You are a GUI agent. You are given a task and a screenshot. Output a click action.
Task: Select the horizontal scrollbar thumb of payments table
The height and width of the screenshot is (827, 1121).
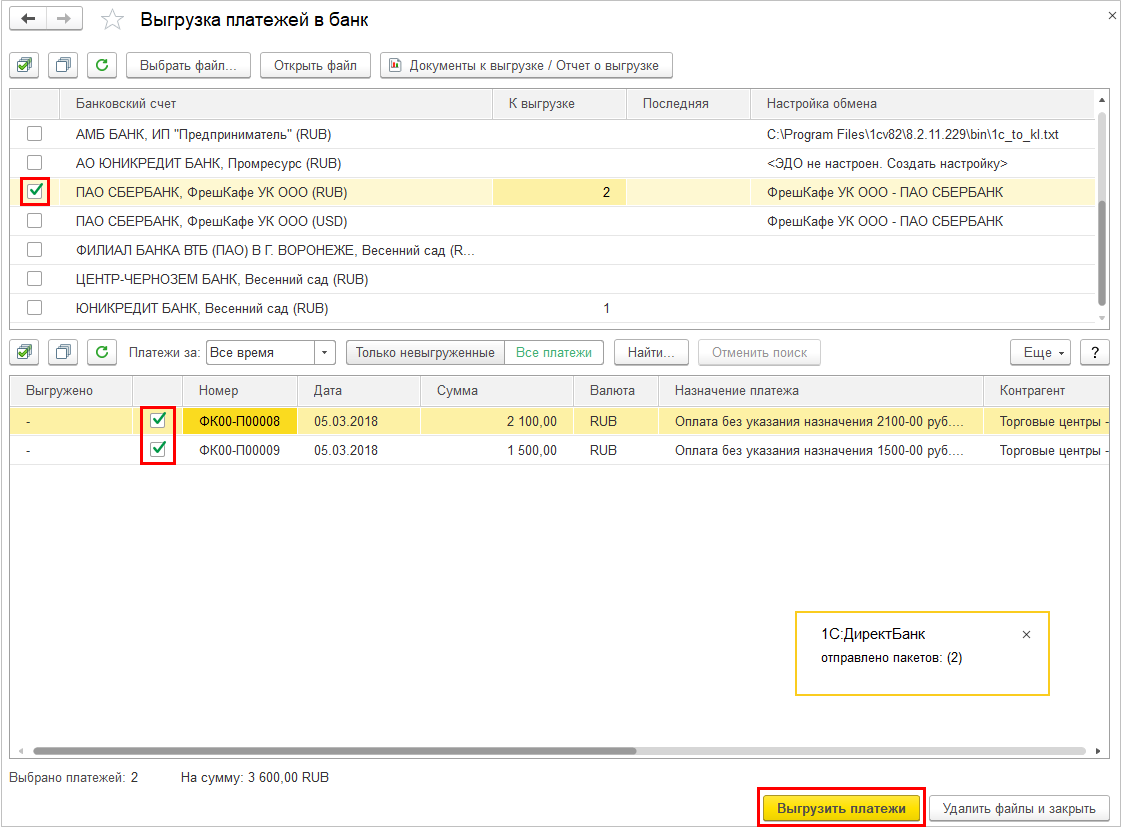click(335, 751)
